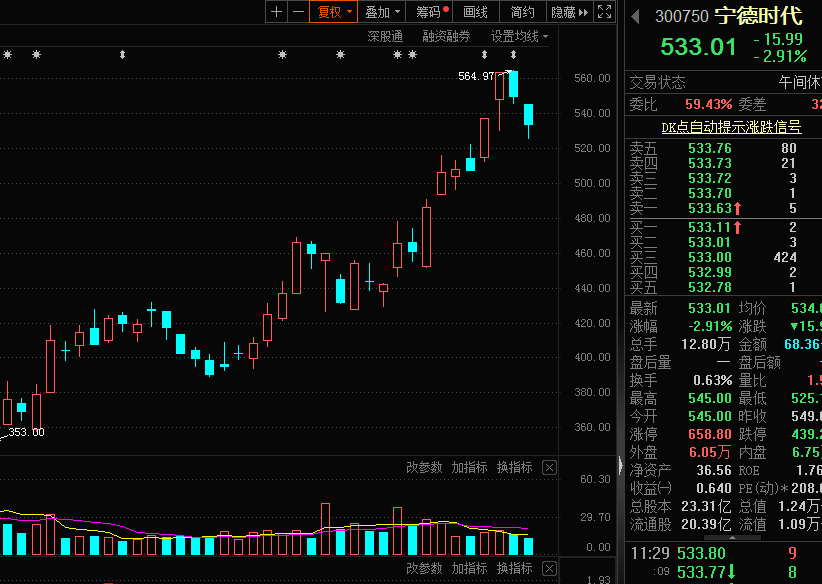The image size is (822, 584).
Task: Click the 深股通 label
Action: [x=384, y=36]
